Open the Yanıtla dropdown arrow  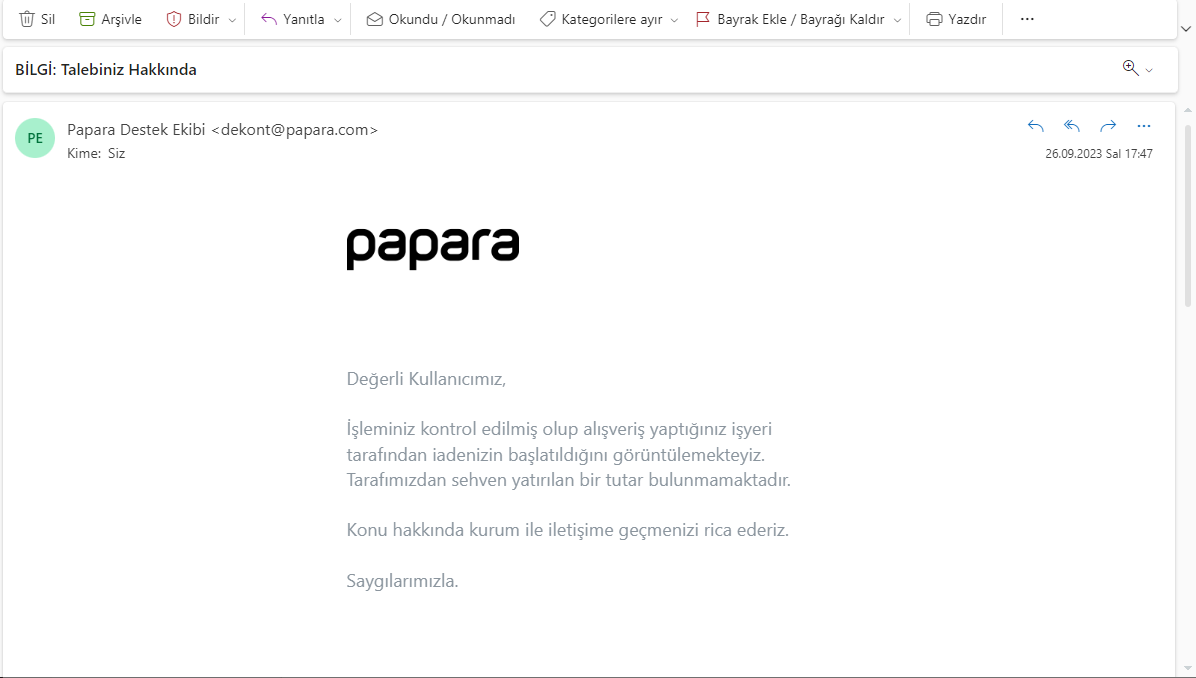tap(337, 20)
